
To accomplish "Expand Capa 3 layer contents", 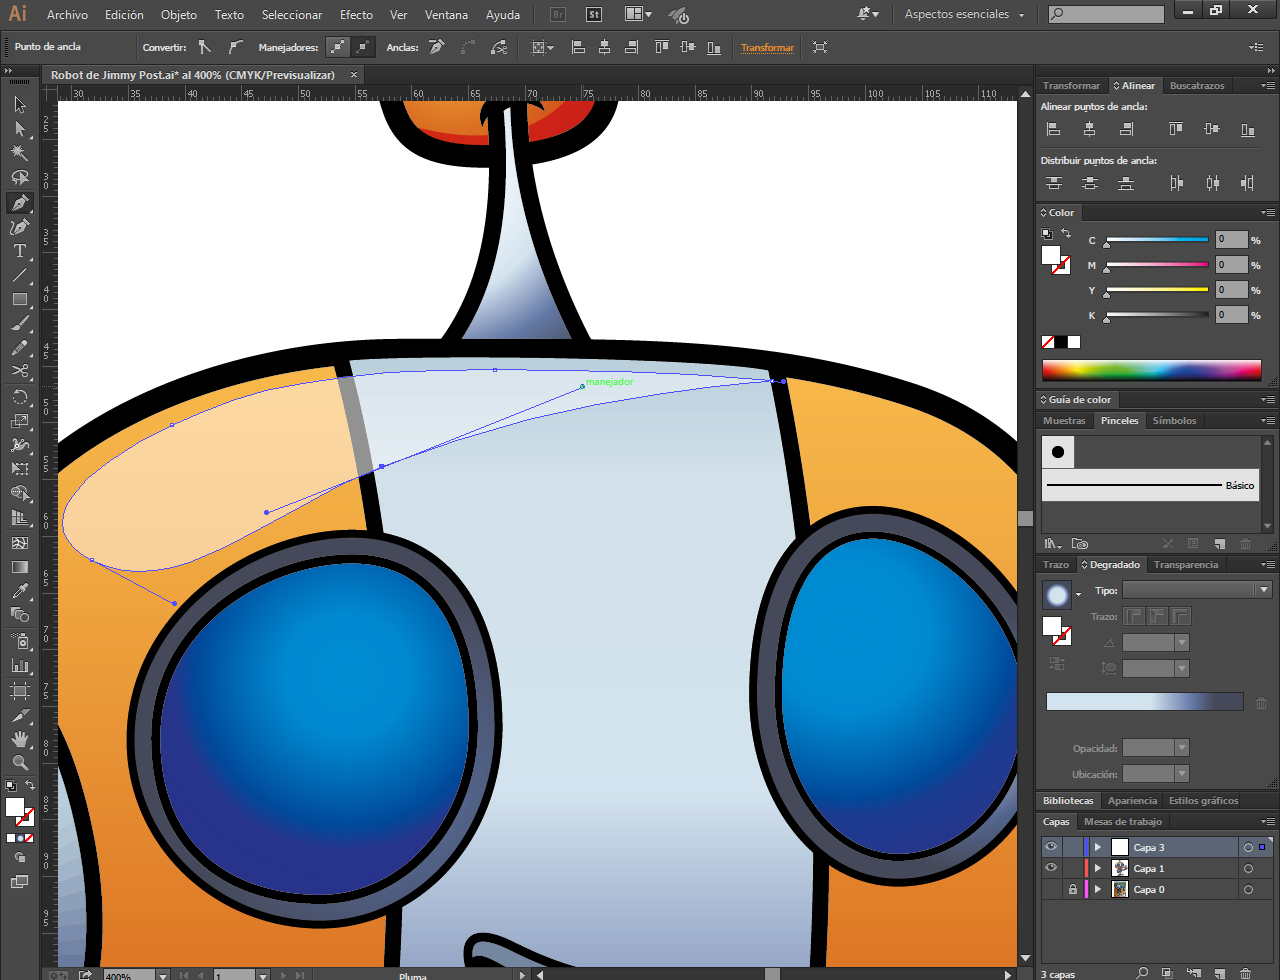I will click(x=1097, y=847).
